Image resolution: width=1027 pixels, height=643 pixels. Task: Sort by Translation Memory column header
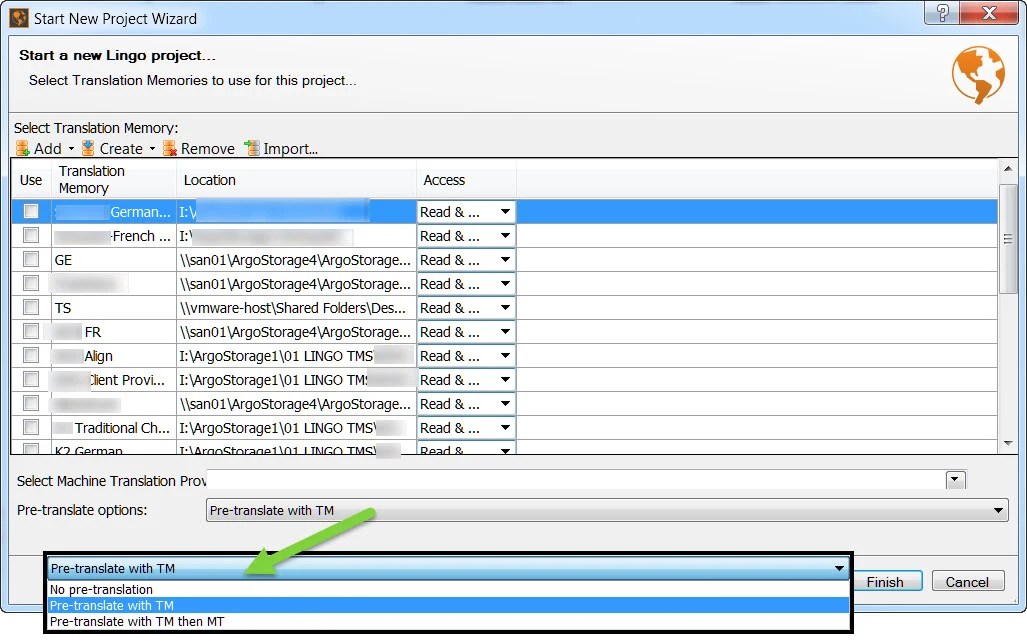pyautogui.click(x=114, y=180)
